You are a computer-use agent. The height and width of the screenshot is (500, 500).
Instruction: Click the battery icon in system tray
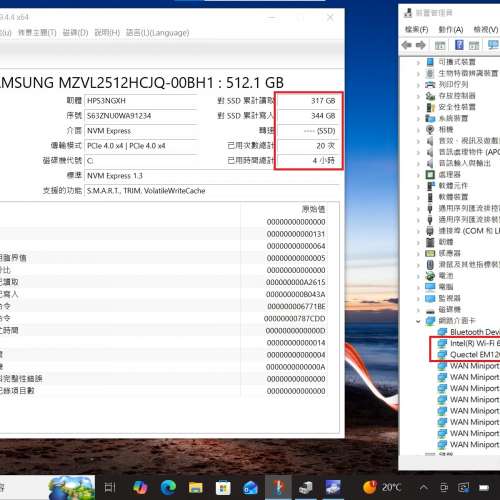click(484, 488)
